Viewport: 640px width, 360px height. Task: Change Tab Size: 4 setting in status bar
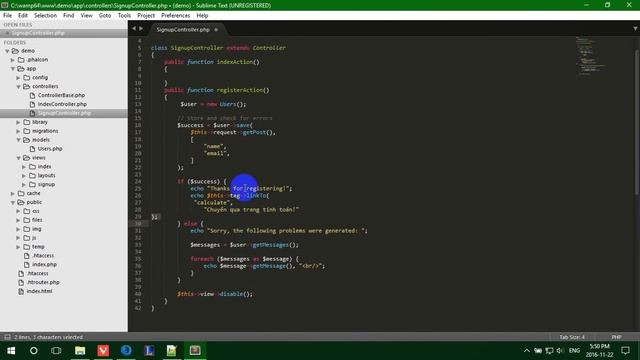point(572,337)
